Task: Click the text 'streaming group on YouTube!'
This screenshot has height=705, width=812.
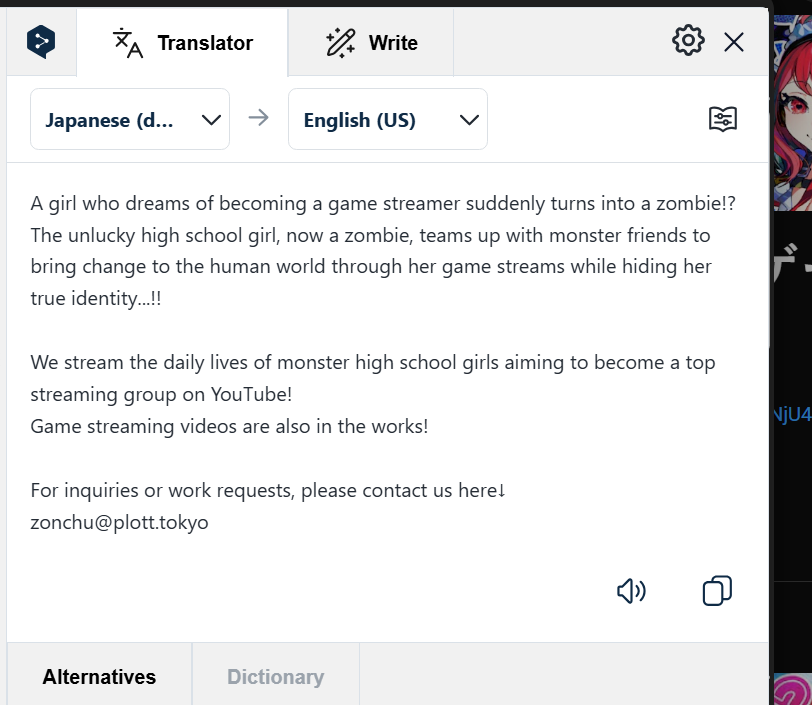Action: point(161,395)
